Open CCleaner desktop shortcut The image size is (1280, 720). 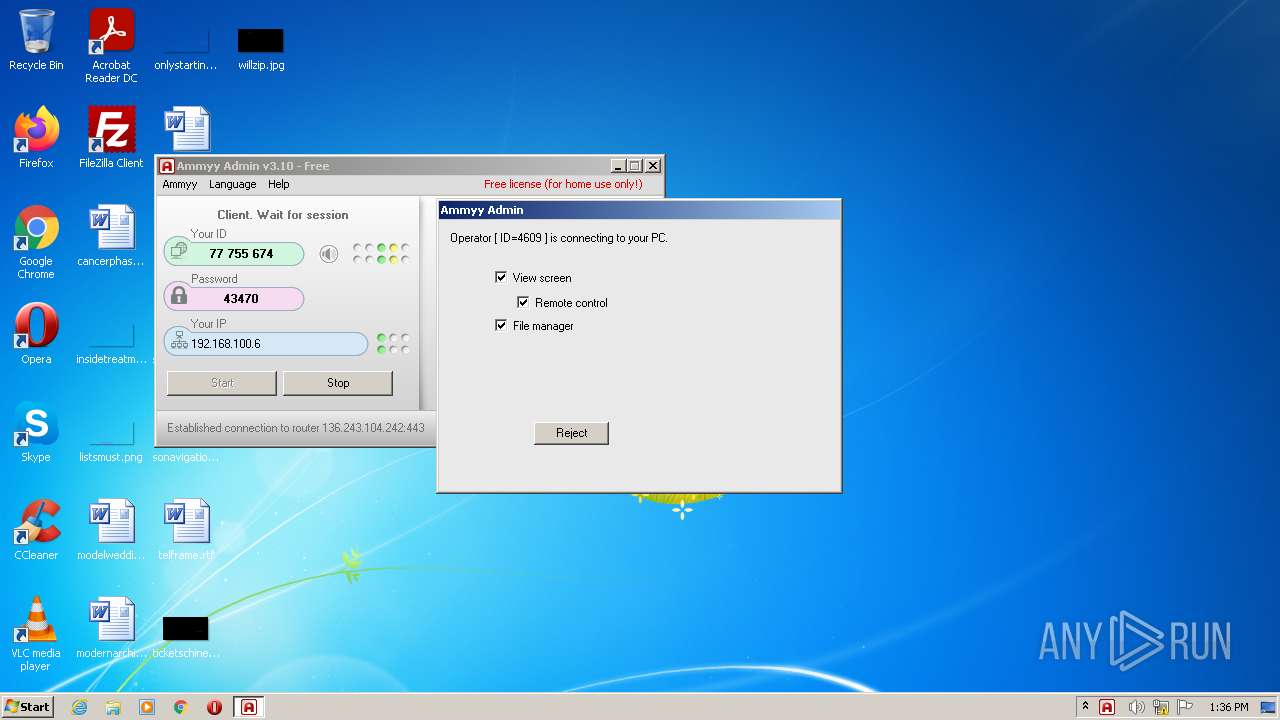[x=36, y=530]
